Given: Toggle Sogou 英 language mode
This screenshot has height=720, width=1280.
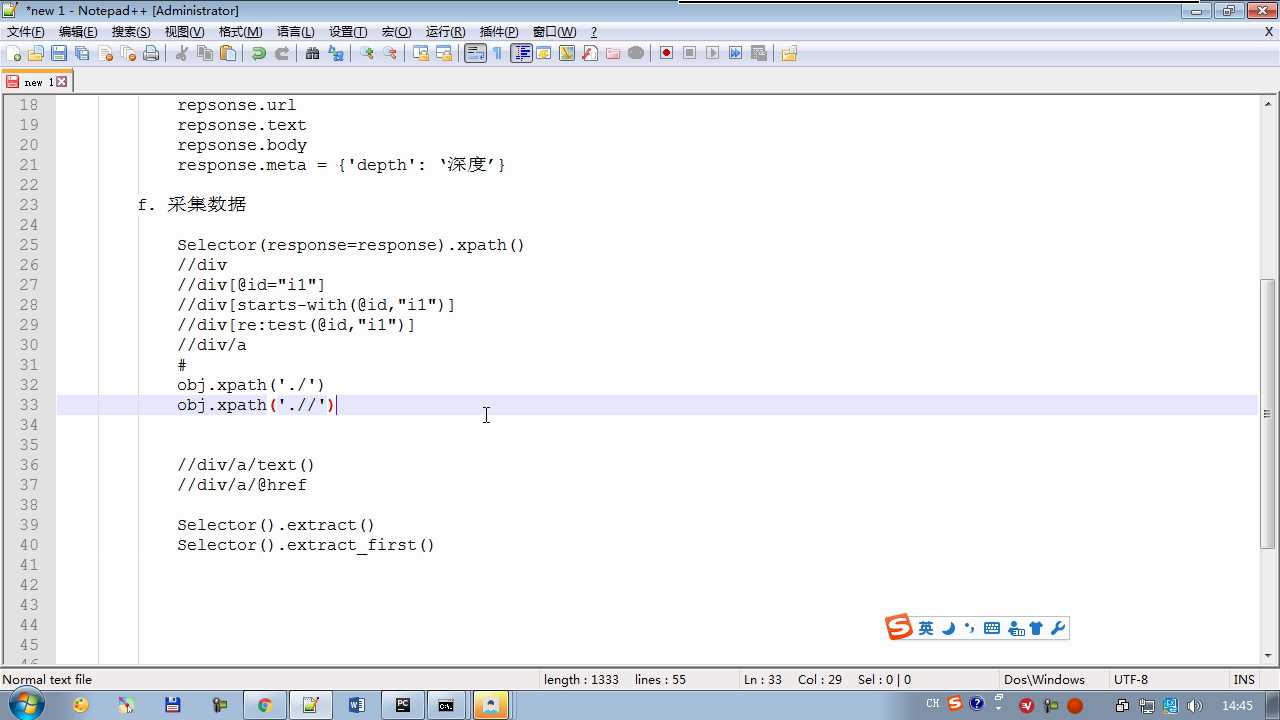Looking at the screenshot, I should pyautogui.click(x=926, y=628).
